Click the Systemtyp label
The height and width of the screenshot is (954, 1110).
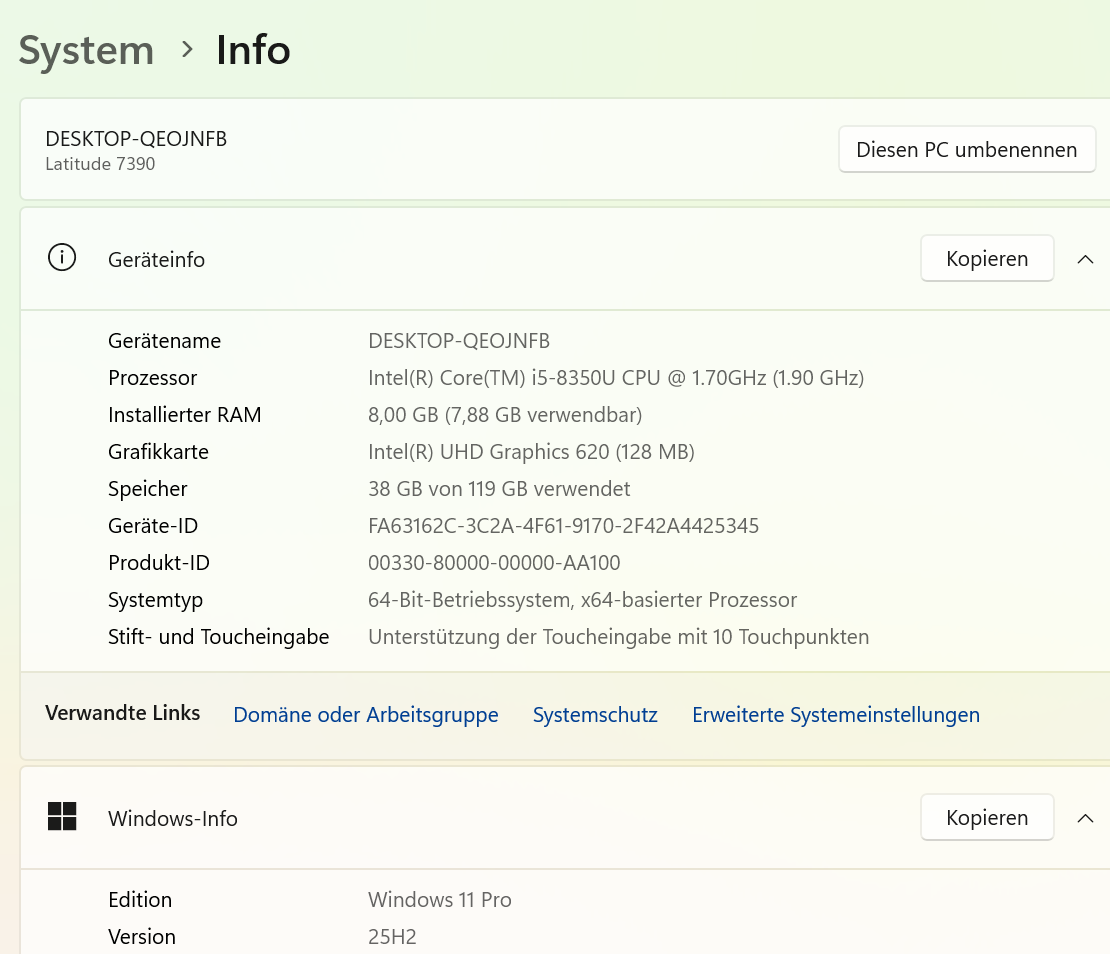155,600
